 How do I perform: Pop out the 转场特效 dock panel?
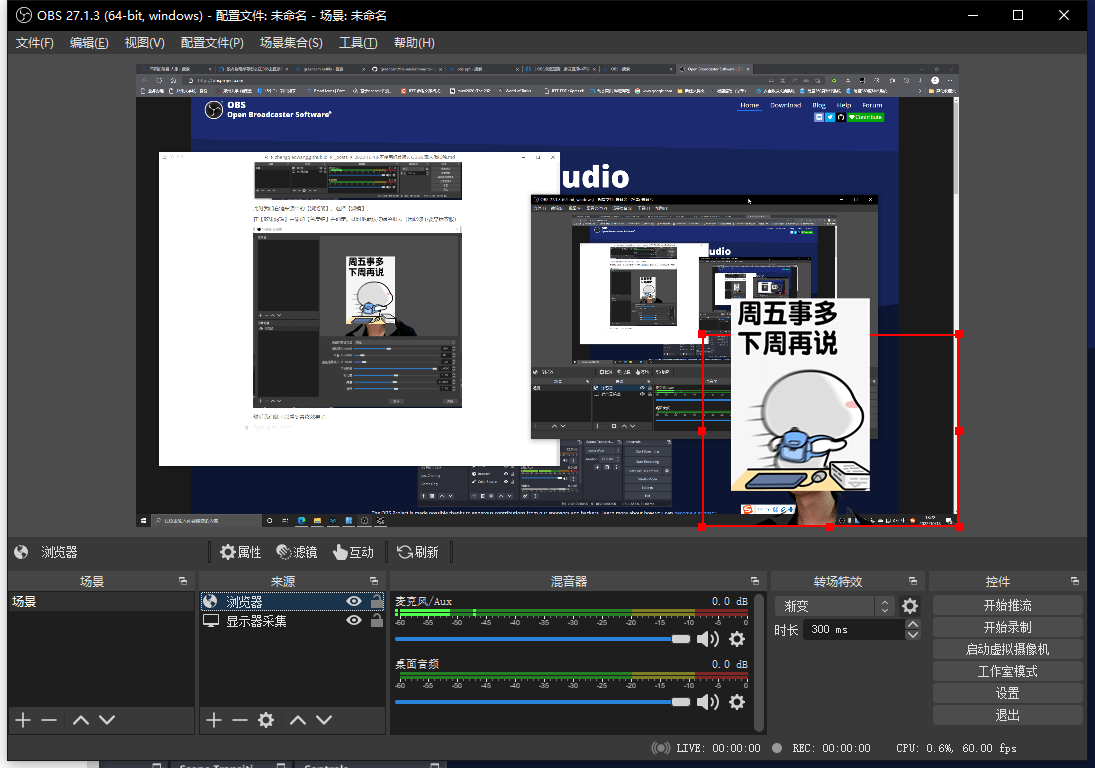[913, 581]
